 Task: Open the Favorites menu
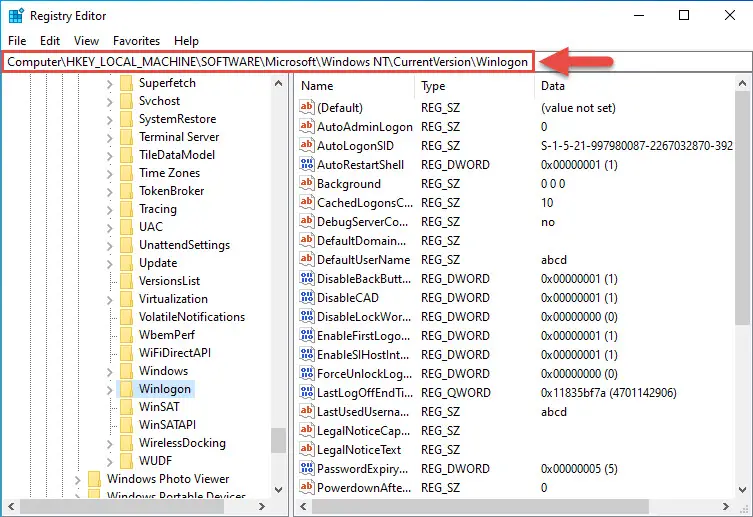[136, 41]
